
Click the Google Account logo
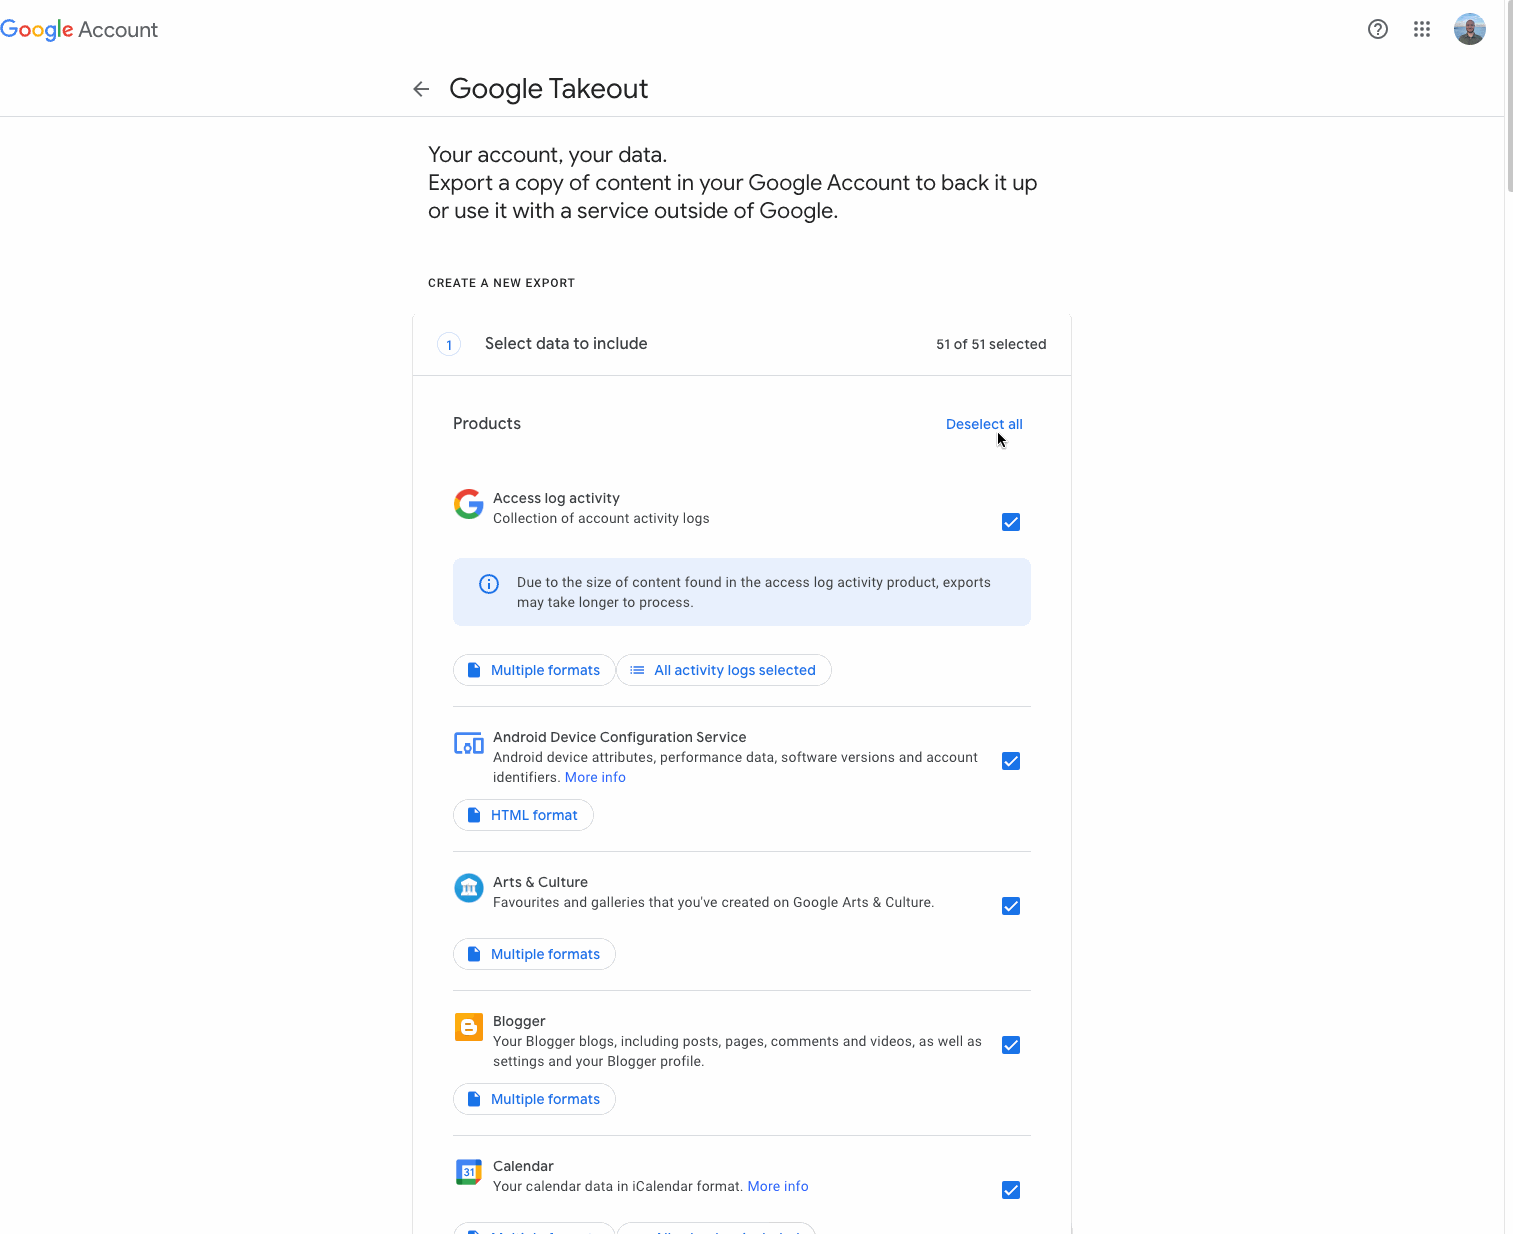coord(79,30)
